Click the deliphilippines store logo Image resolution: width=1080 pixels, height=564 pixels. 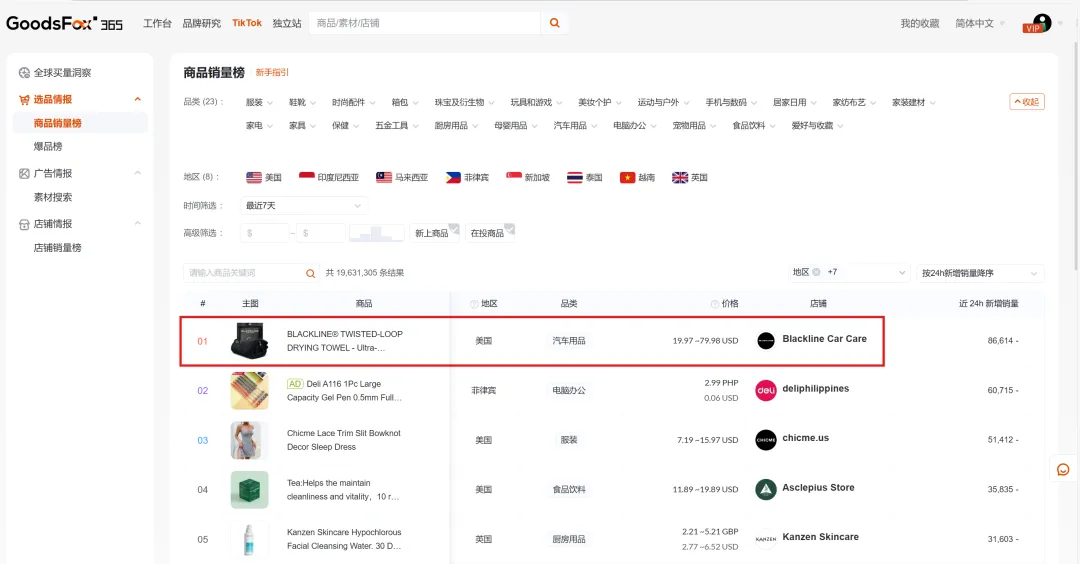[766, 390]
